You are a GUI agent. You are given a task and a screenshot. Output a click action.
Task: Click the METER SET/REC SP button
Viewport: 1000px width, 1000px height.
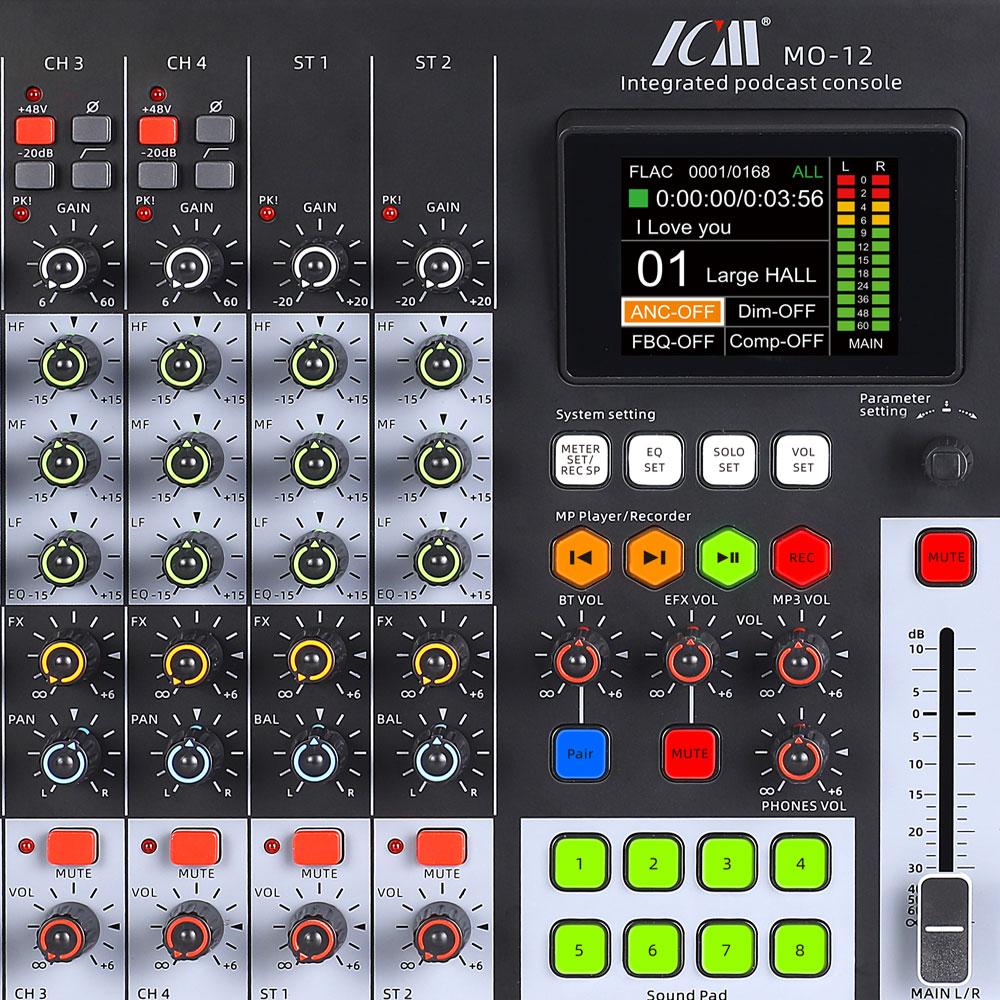[x=580, y=460]
